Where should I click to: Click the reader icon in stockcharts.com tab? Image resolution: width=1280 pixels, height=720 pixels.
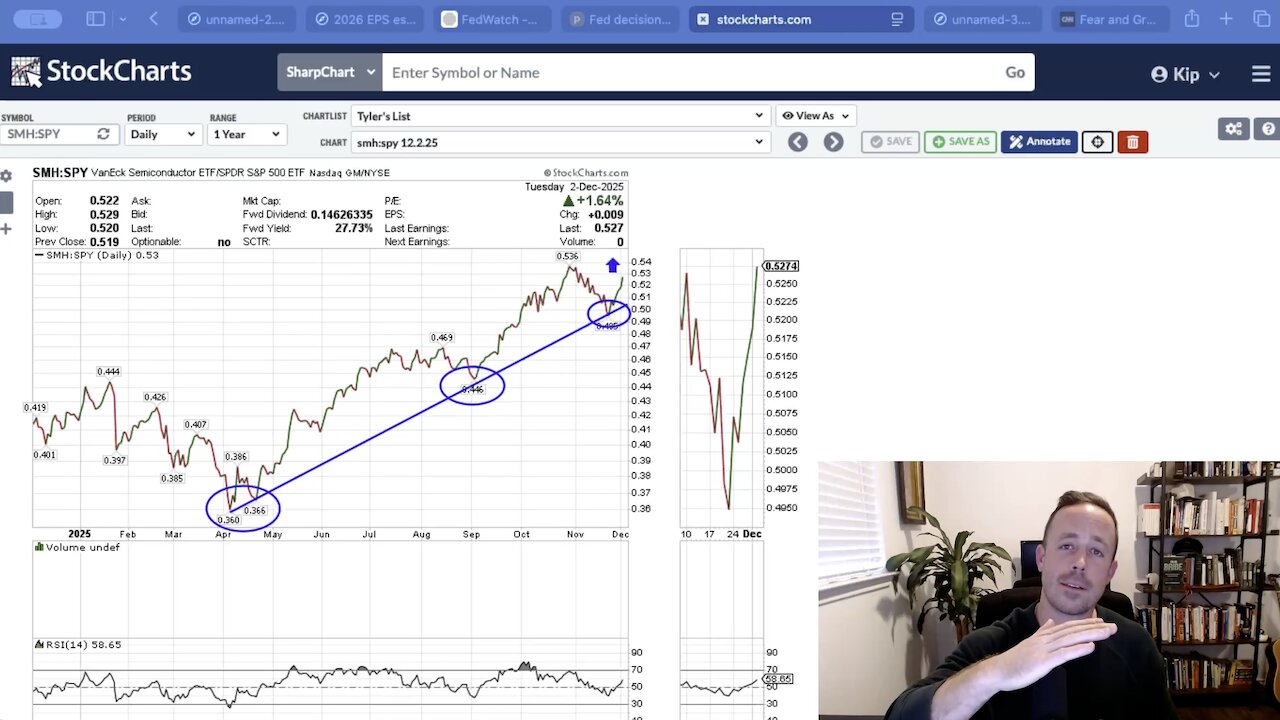click(897, 19)
